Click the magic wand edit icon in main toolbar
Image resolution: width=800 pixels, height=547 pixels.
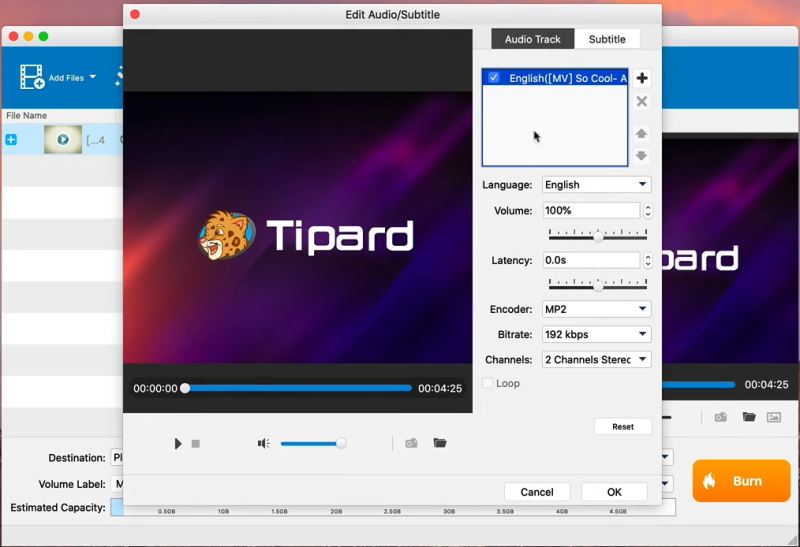(x=119, y=77)
